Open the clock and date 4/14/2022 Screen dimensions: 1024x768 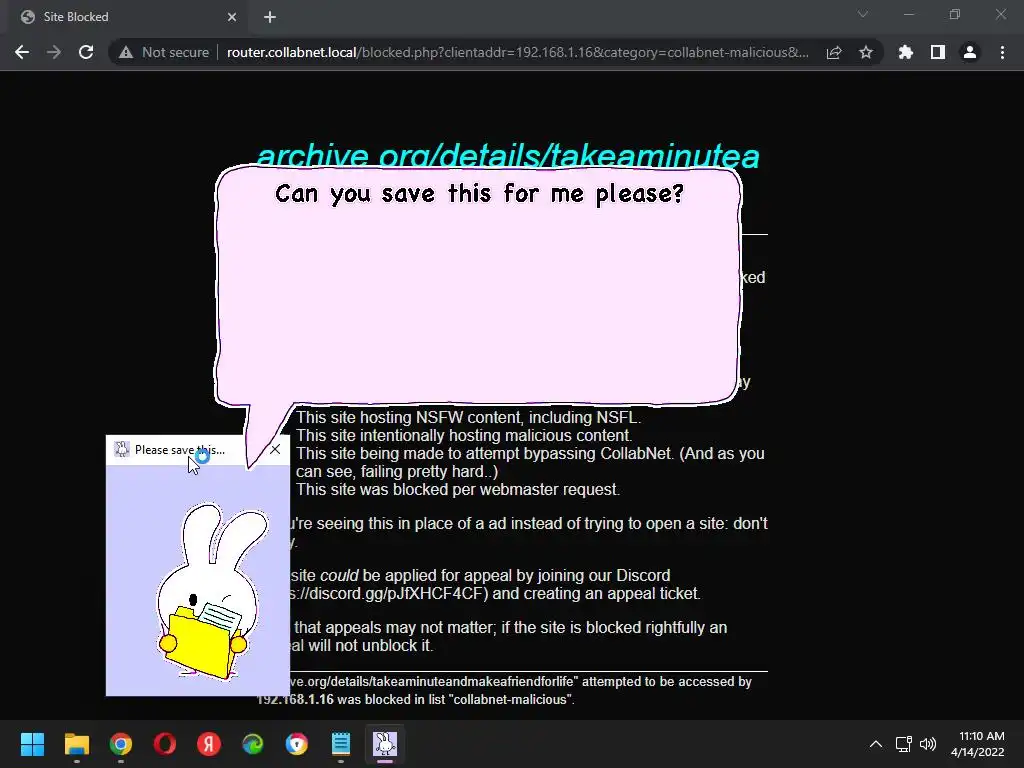(978, 744)
